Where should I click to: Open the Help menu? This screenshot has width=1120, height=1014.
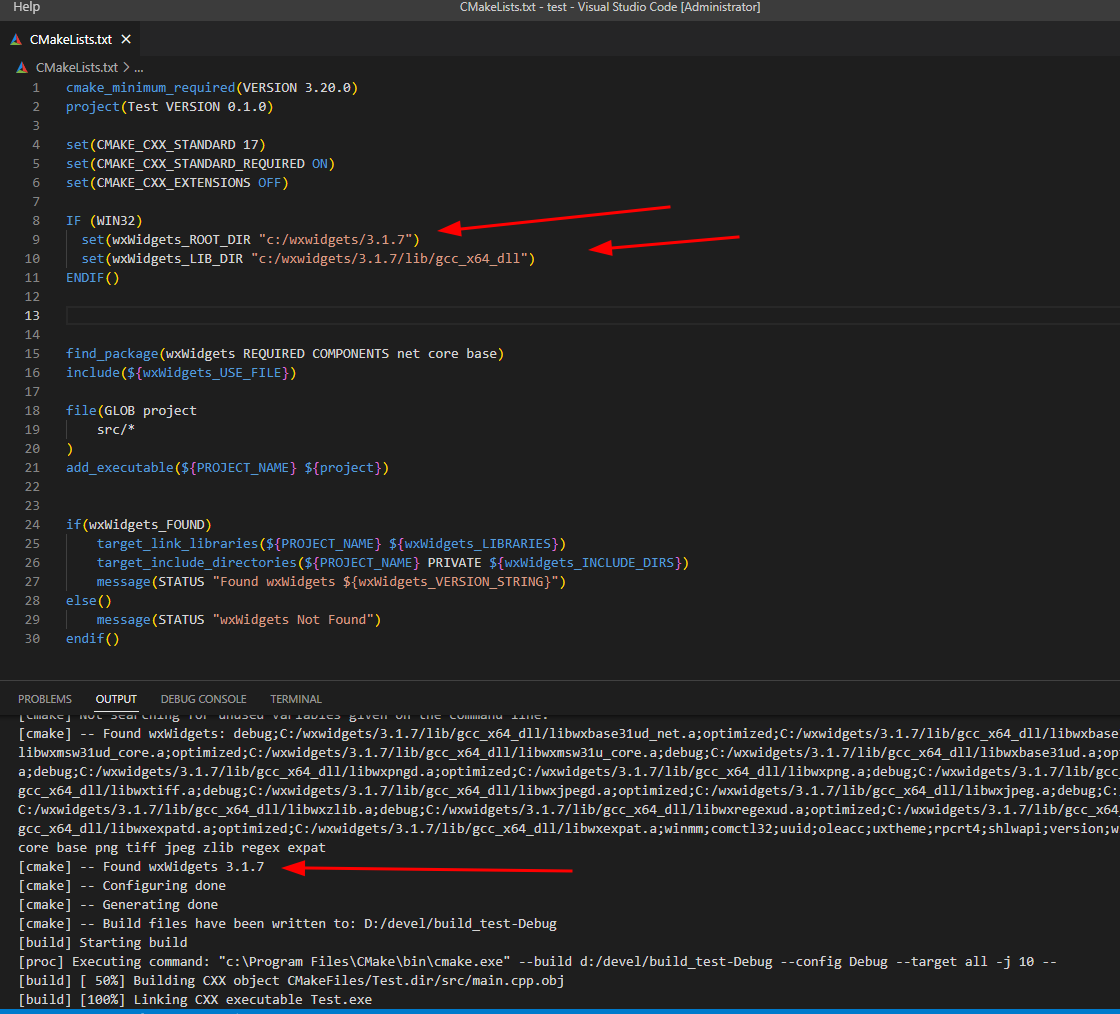(25, 7)
